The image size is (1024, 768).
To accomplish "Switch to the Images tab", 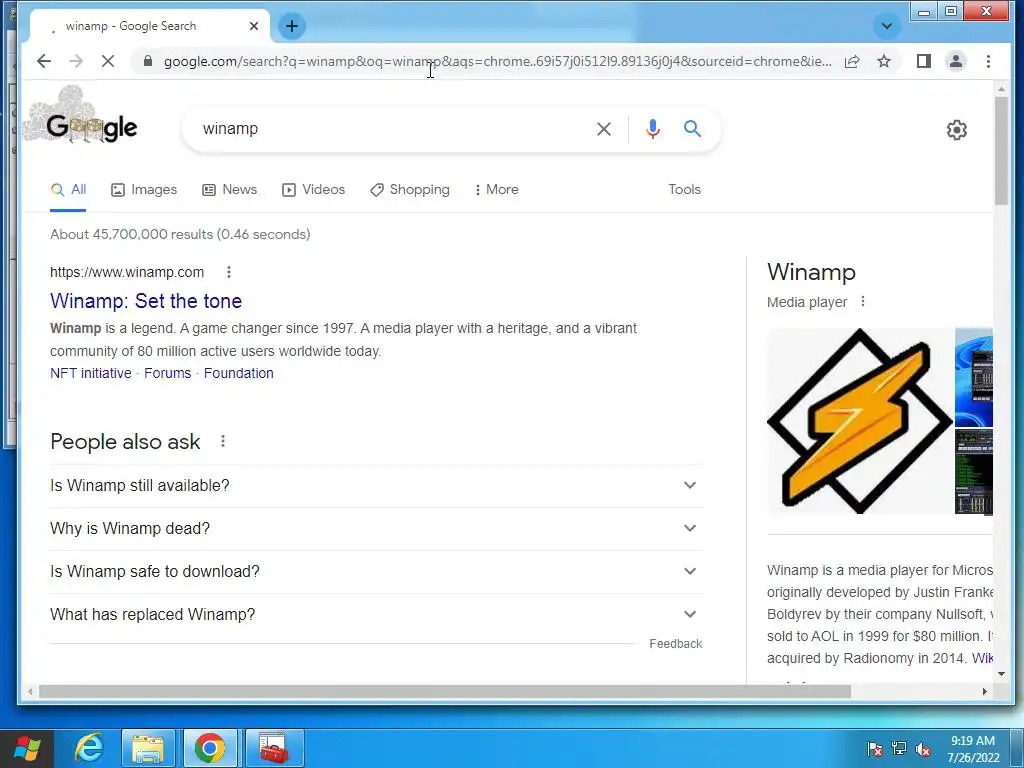I will [144, 190].
